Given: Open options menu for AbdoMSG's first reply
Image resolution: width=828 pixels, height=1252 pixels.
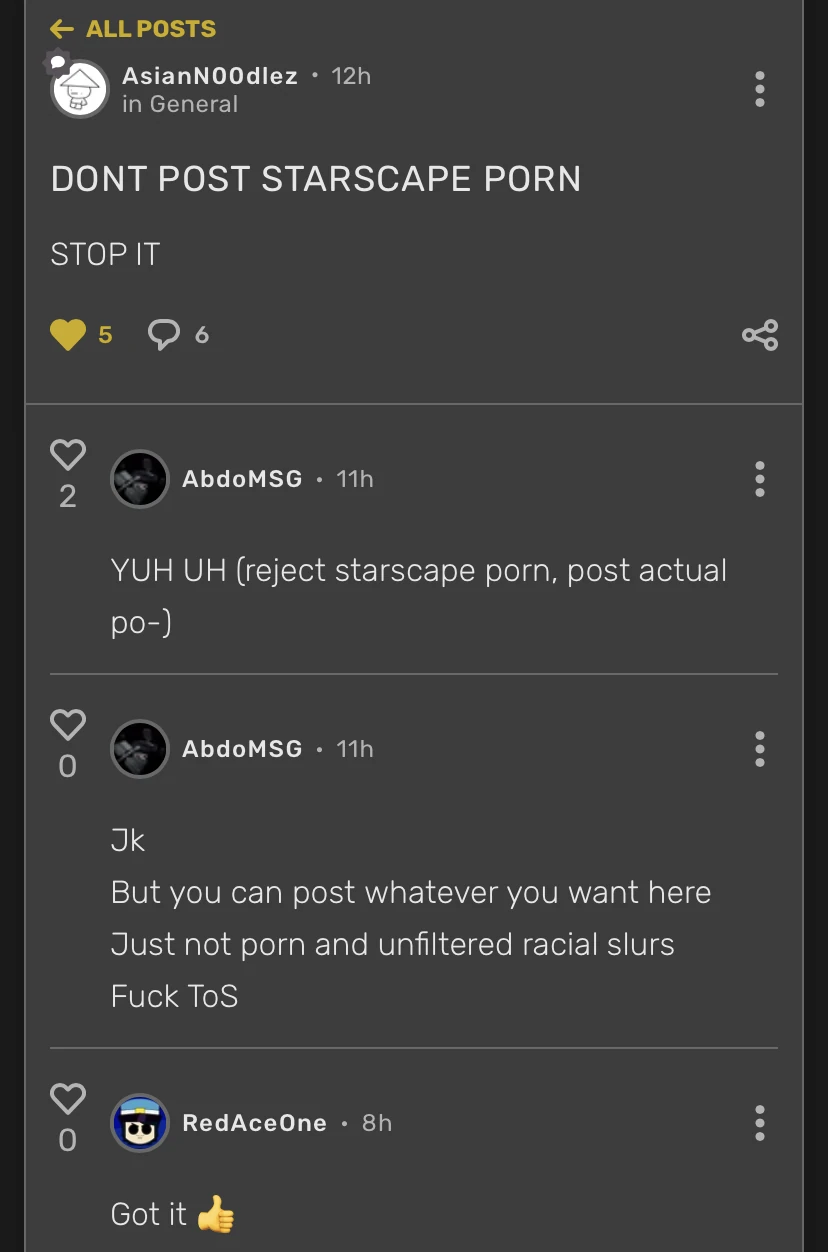Looking at the screenshot, I should (x=760, y=479).
